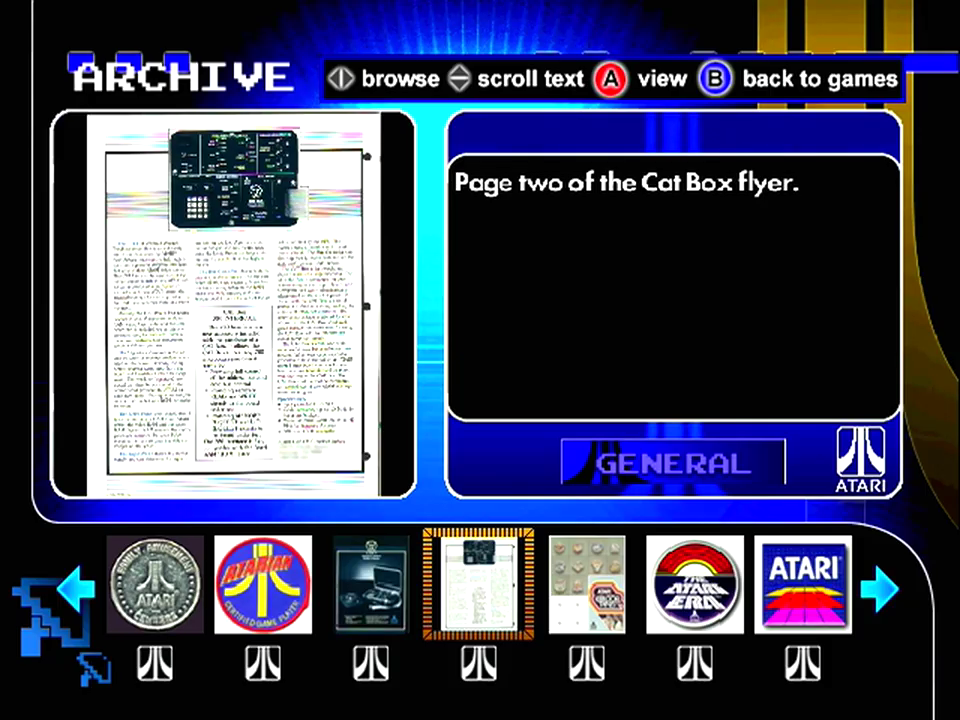Screen dimensions: 960x720
Task: Click Atari logo icon under console ad
Action: [x=371, y=663]
